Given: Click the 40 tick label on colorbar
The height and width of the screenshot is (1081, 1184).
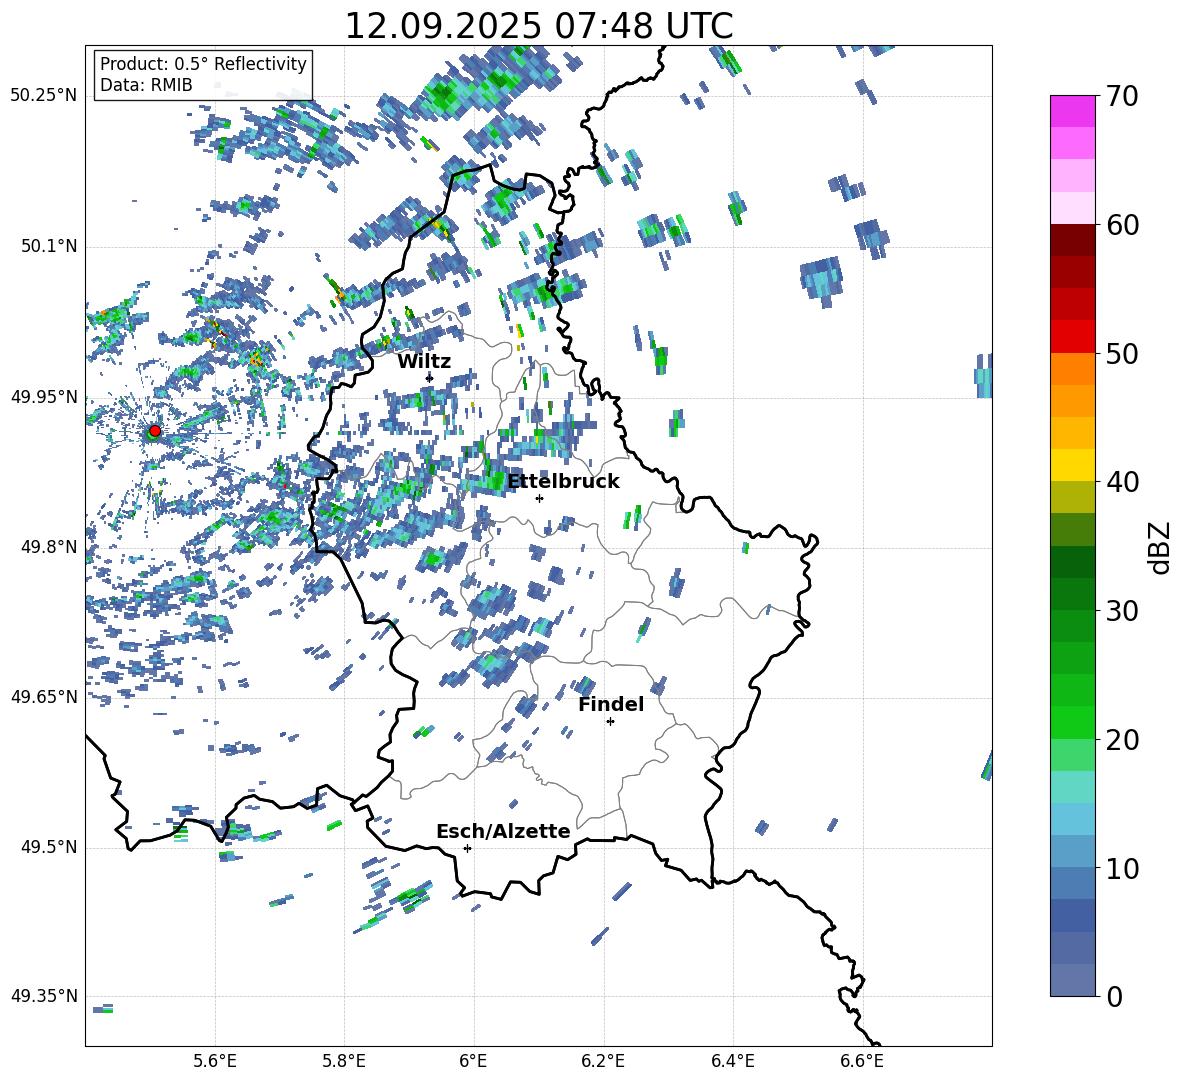Looking at the screenshot, I should click(1122, 482).
